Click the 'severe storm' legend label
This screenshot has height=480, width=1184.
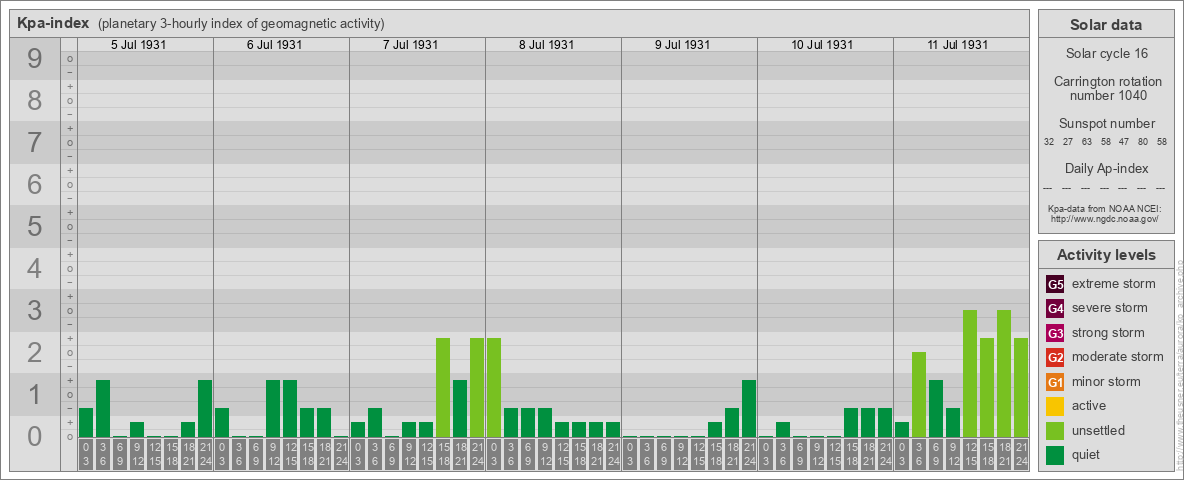click(x=1110, y=308)
